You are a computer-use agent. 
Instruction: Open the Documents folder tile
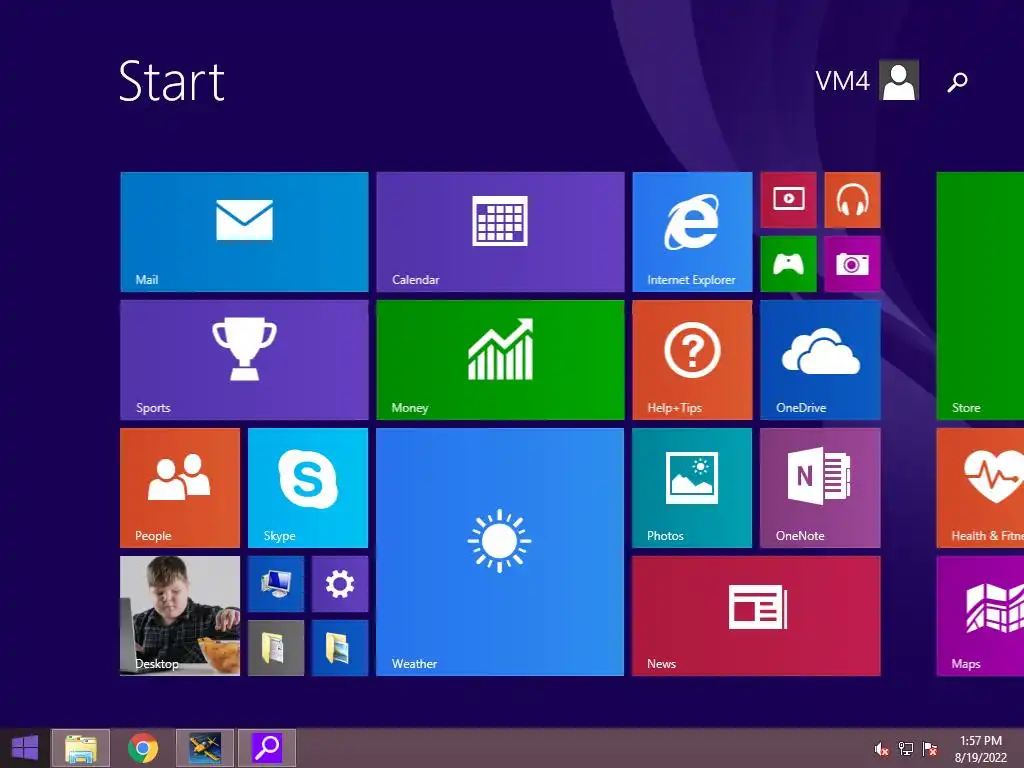[x=276, y=648]
